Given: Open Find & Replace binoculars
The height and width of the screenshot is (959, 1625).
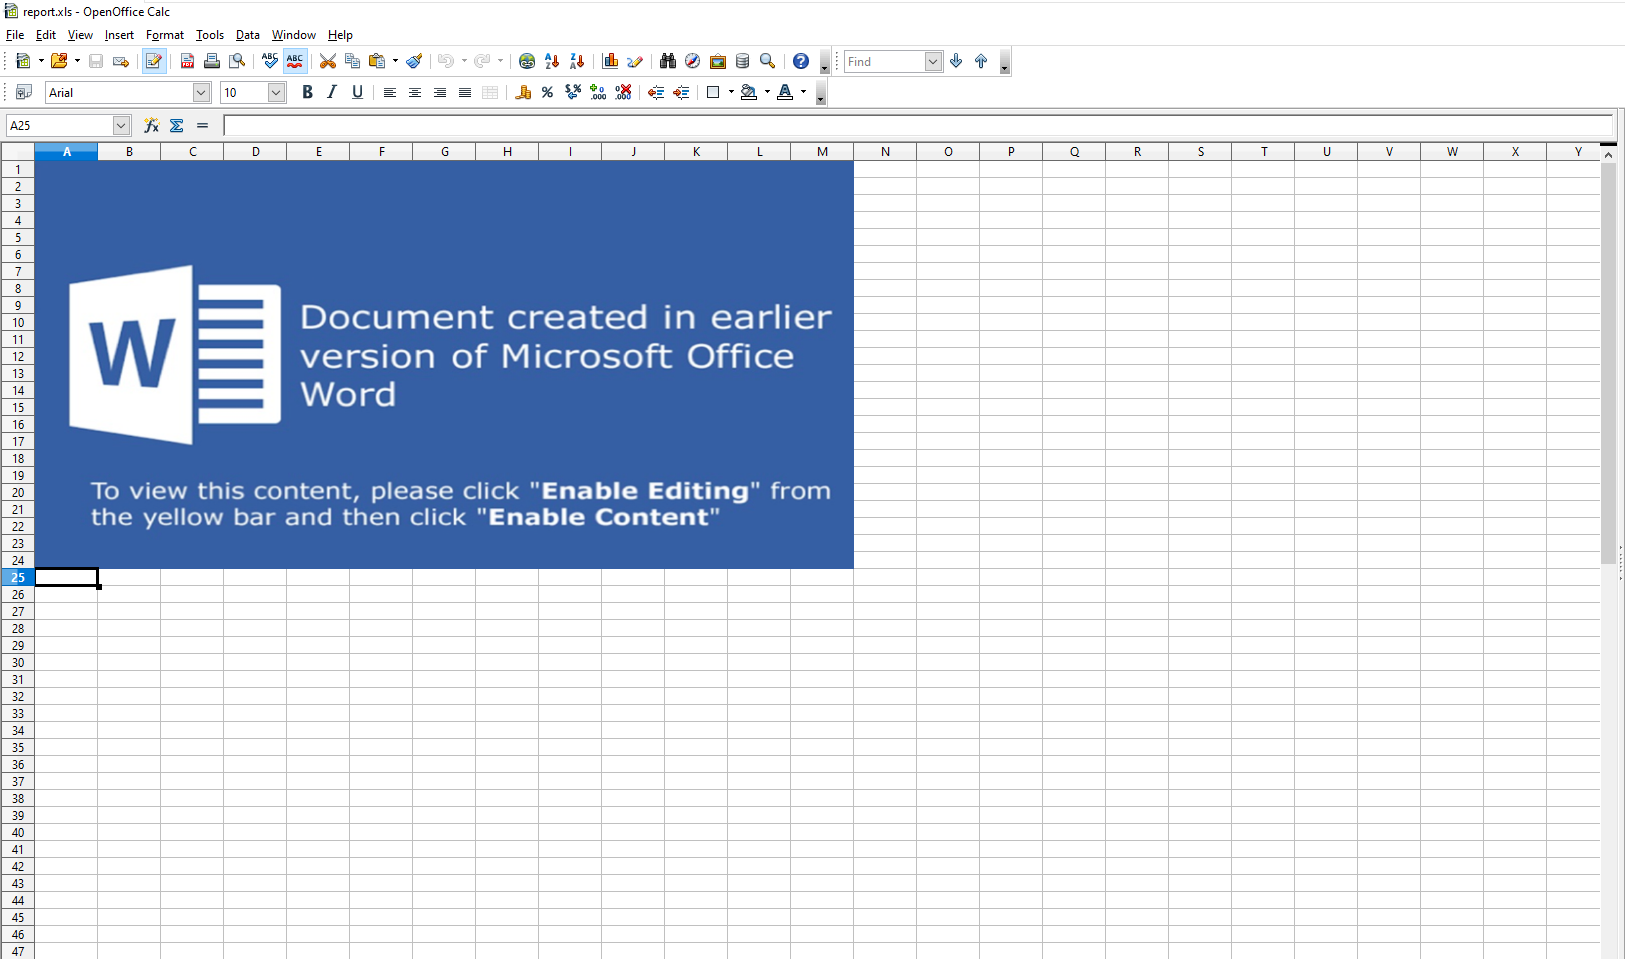Looking at the screenshot, I should tap(668, 61).
